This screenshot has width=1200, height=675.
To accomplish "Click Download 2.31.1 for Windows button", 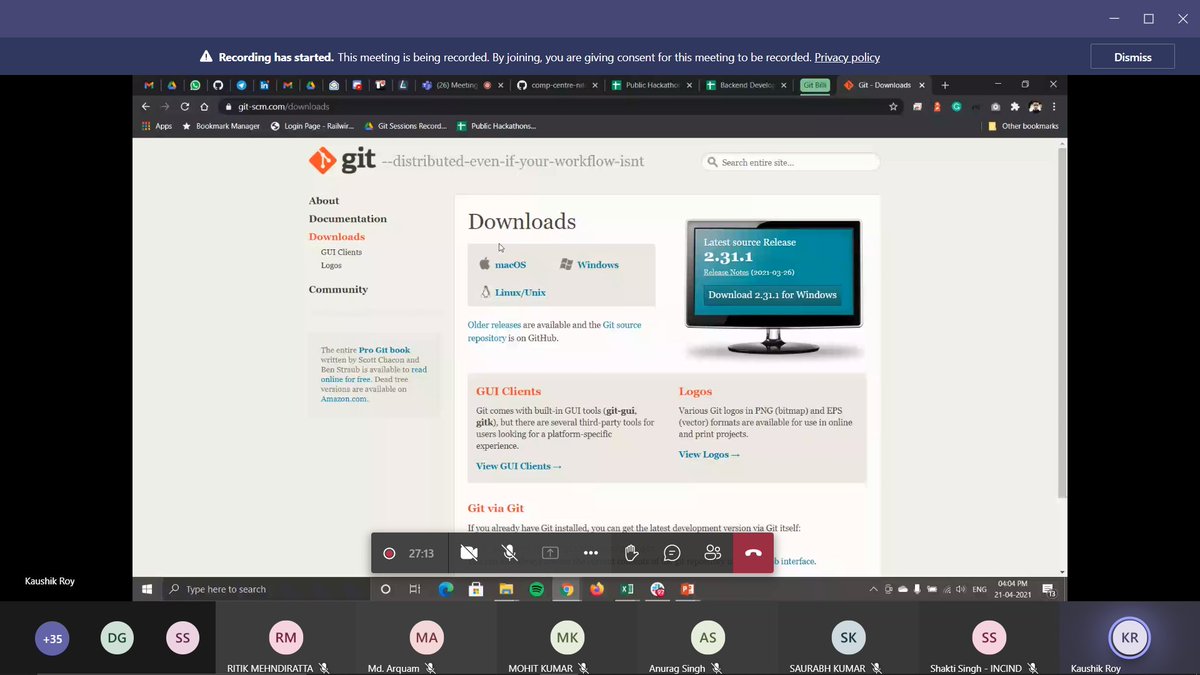I will pyautogui.click(x=772, y=295).
